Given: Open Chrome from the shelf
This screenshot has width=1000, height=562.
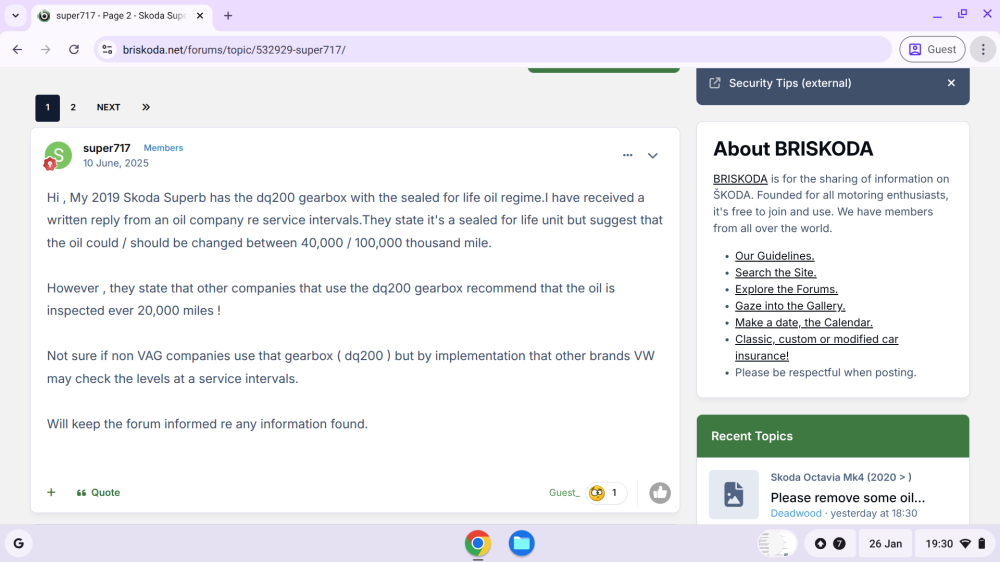Looking at the screenshot, I should [478, 544].
